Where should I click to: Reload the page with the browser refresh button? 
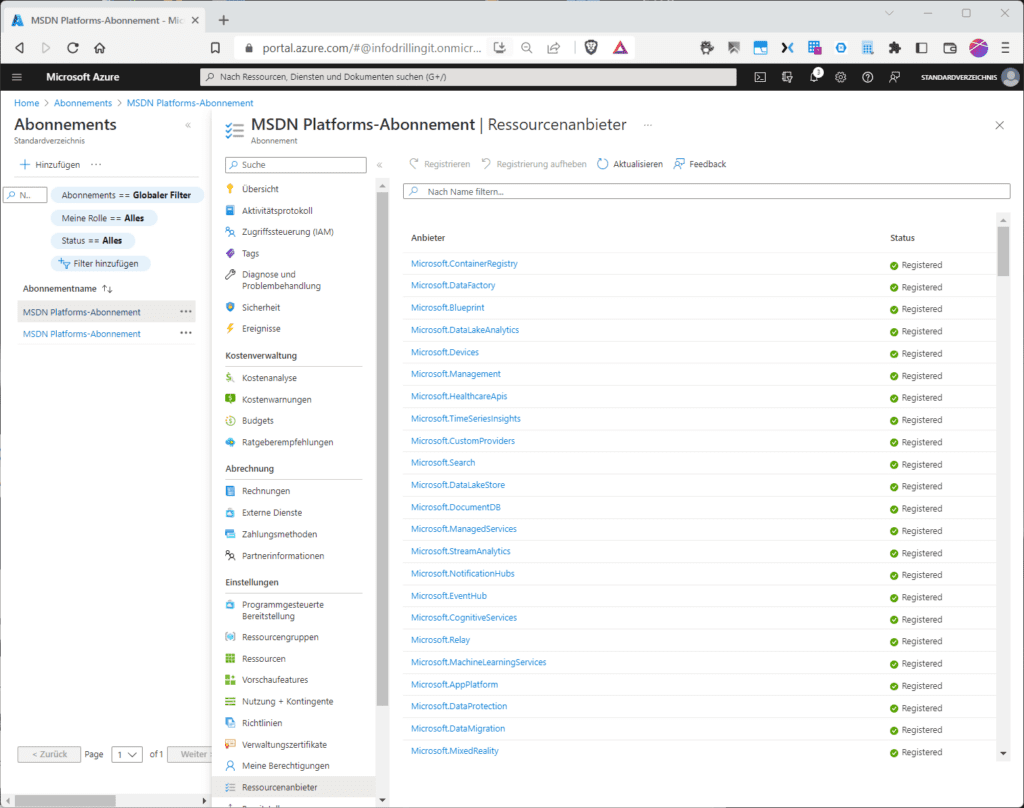point(72,48)
